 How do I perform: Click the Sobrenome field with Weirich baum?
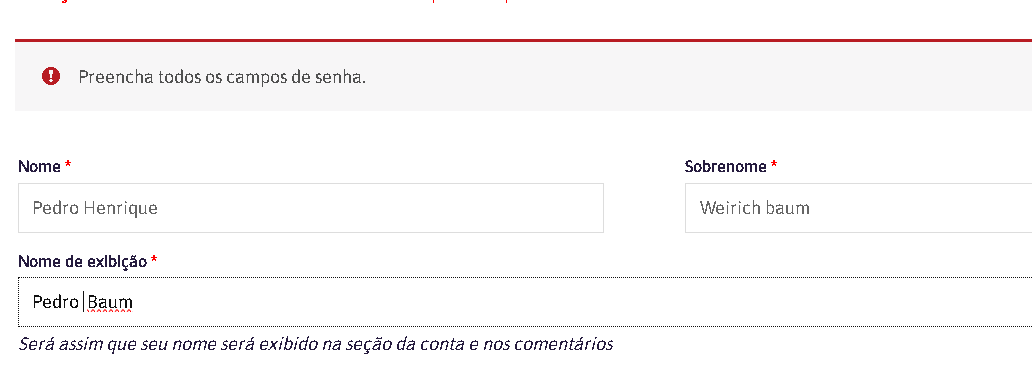click(858, 208)
